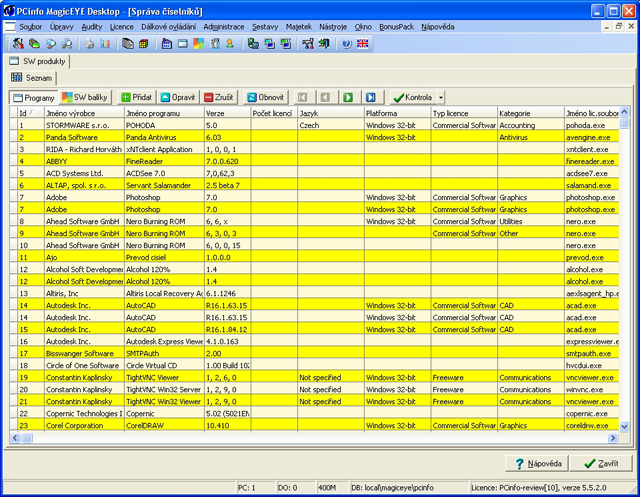640x497 pixels.
Task: Click the blue building toolbar icon
Action: click(167, 43)
